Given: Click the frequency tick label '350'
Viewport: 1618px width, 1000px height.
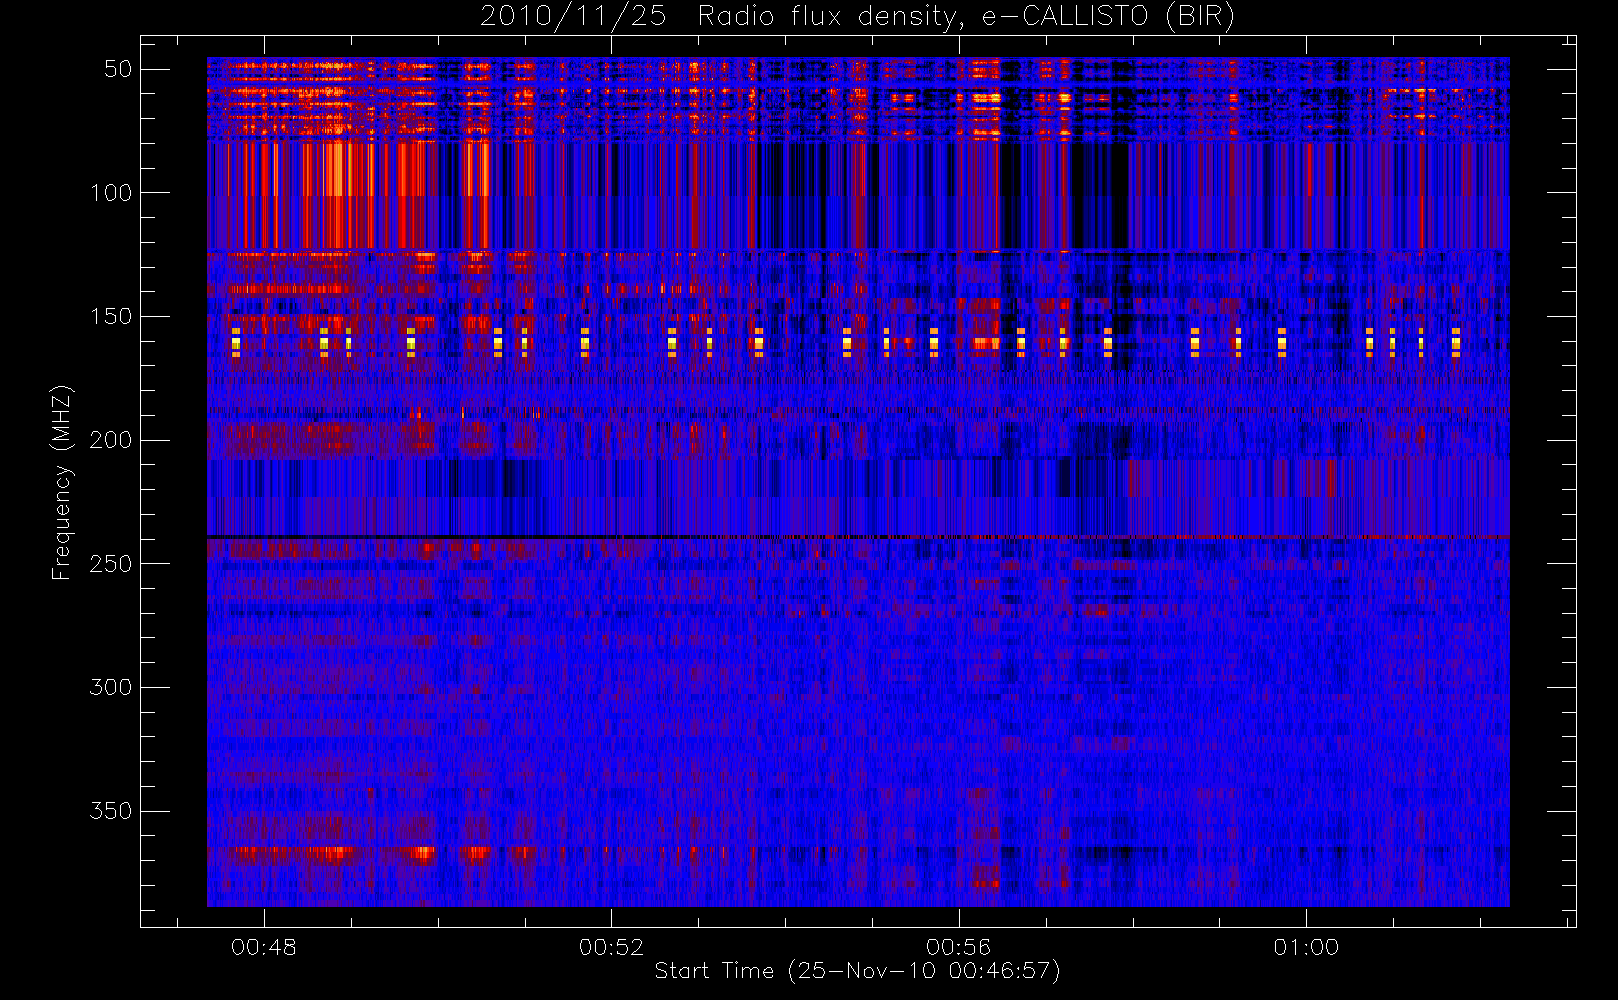Looking at the screenshot, I should 111,811.
